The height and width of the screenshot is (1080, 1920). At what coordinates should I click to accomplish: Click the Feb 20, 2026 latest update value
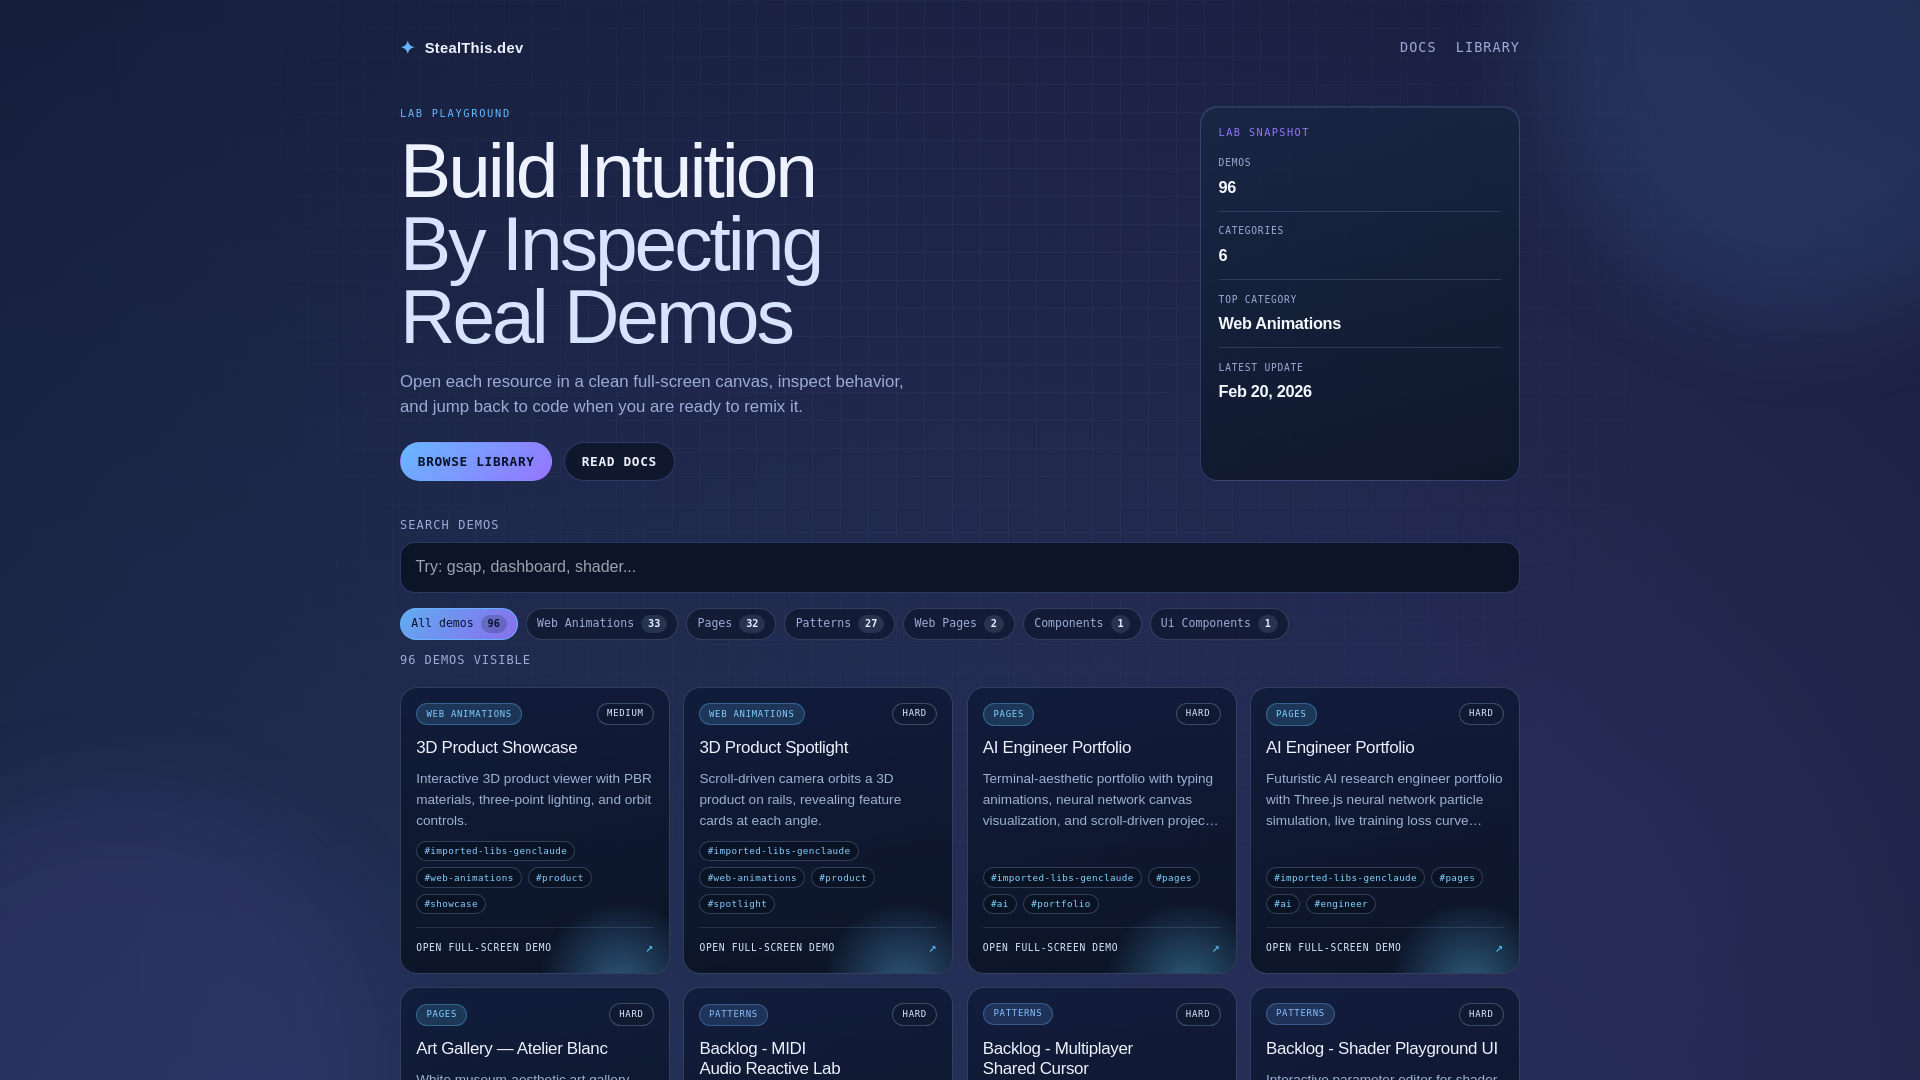[1265, 392]
